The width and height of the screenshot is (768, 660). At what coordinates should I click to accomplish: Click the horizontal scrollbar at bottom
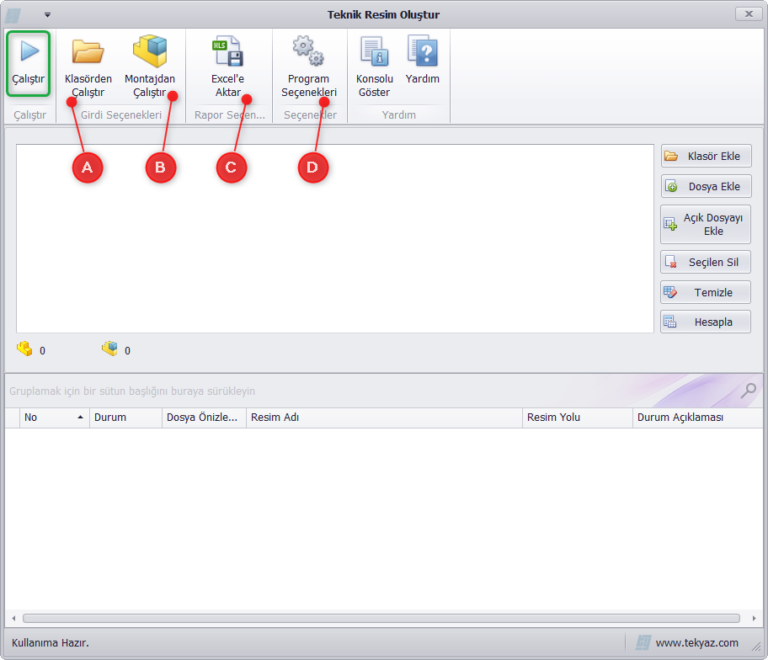[380, 618]
